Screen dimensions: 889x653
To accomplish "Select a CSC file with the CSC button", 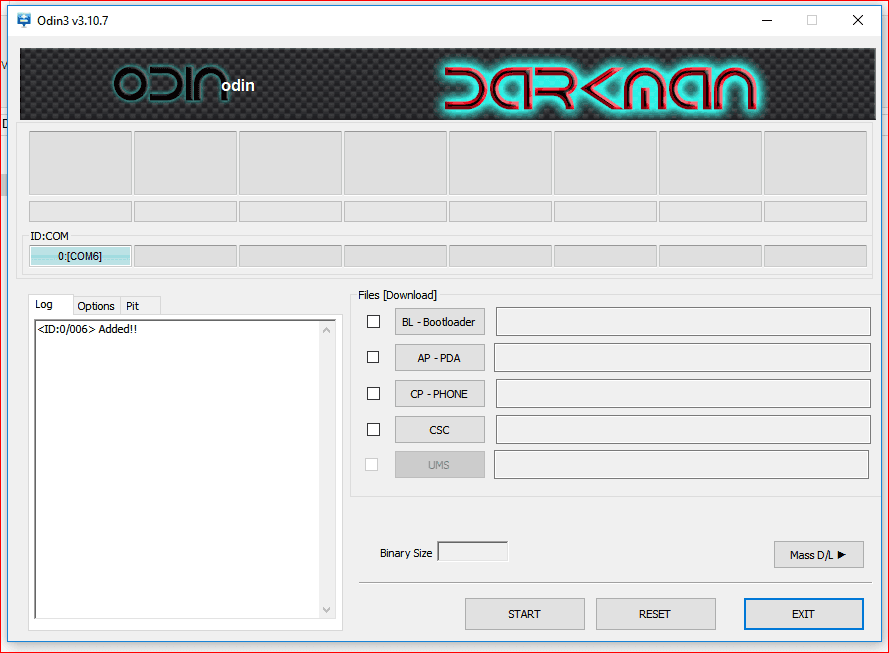I will click(x=439, y=430).
